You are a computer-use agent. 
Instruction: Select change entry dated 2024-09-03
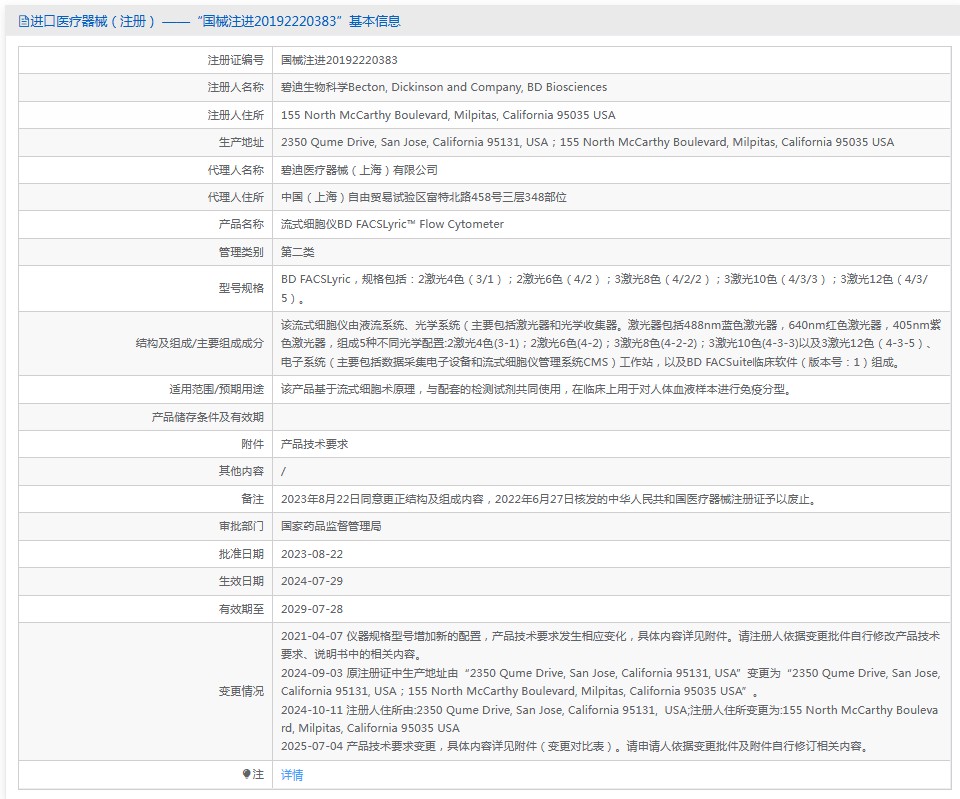coord(610,682)
